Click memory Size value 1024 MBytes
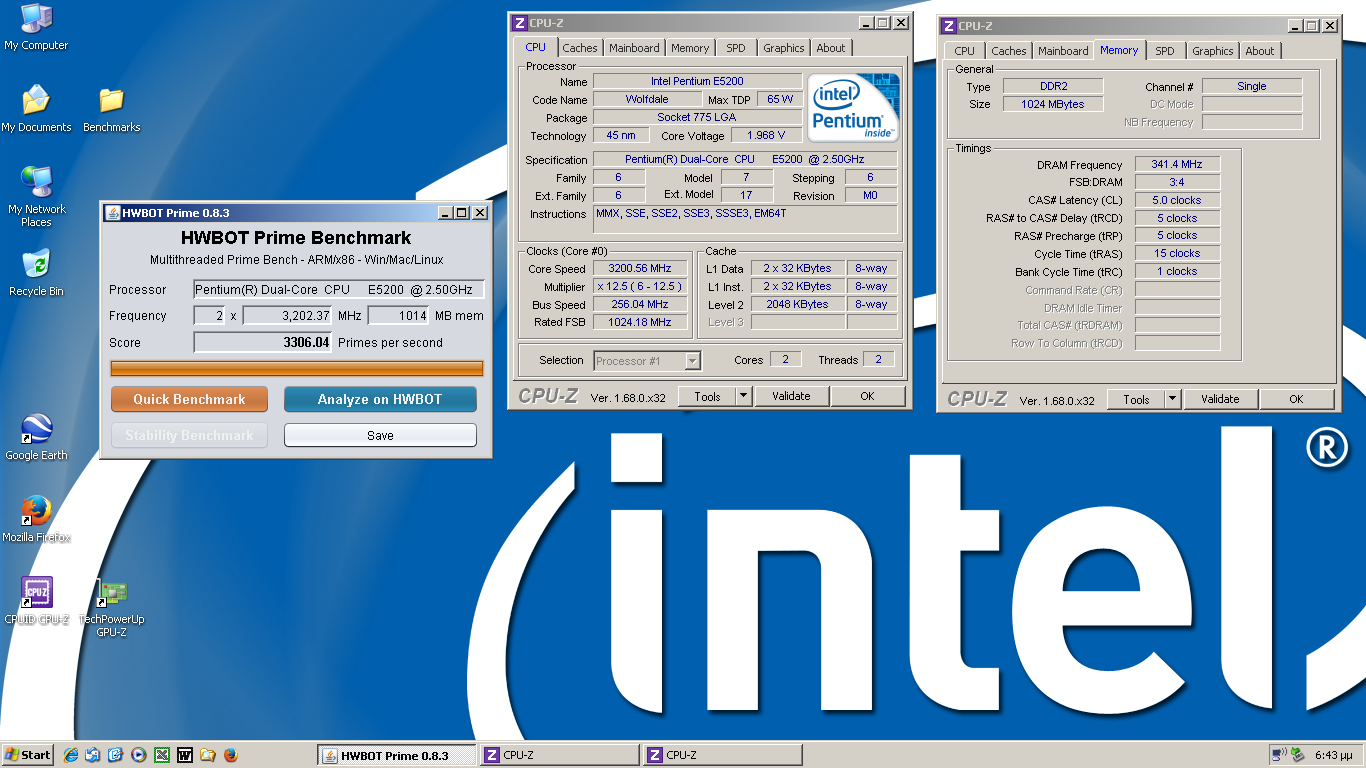Image resolution: width=1366 pixels, height=768 pixels. (1052, 104)
